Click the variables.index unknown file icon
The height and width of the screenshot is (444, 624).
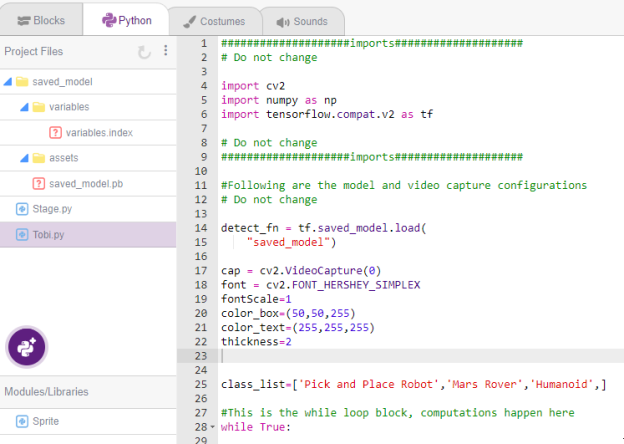pos(55,132)
